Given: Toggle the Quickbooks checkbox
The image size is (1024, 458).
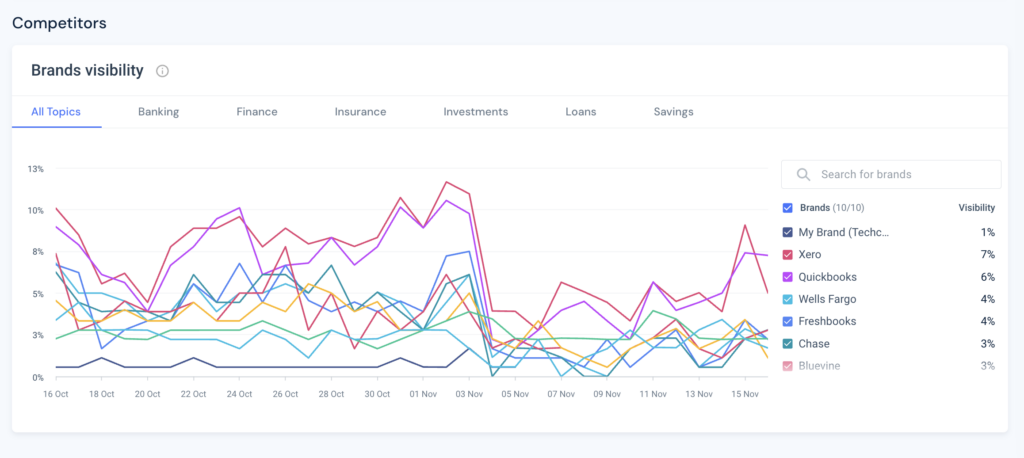Looking at the screenshot, I should tap(788, 277).
